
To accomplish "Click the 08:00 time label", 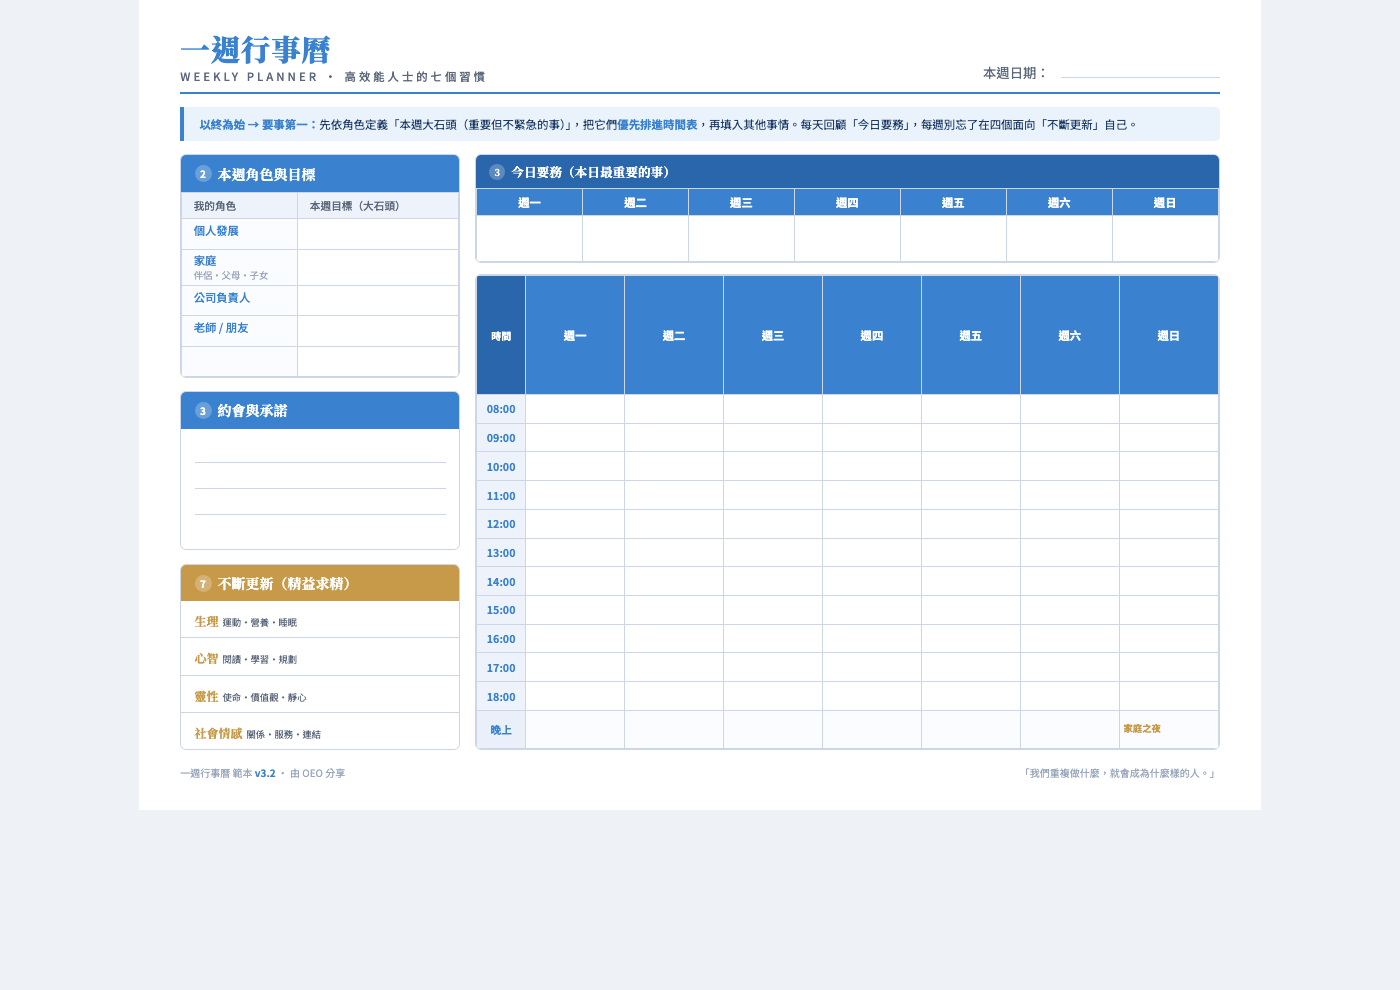I will (501, 409).
